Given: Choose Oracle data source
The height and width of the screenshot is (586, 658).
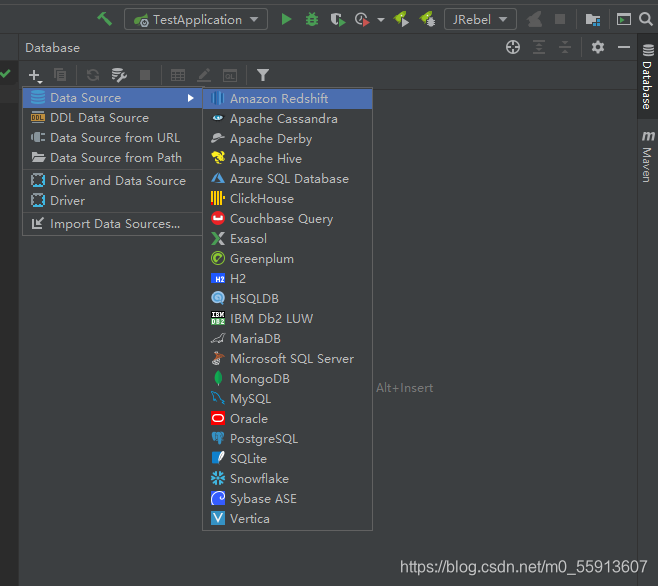Looking at the screenshot, I should [x=287, y=419].
